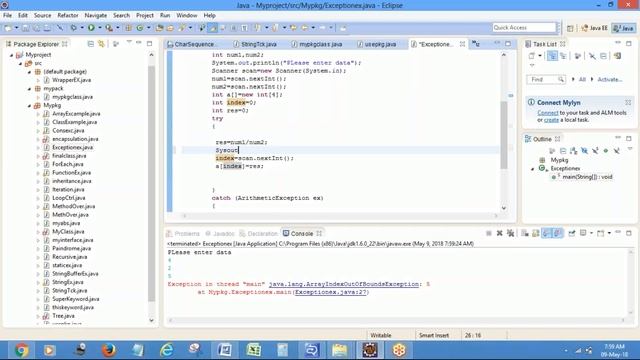640x360 pixels.
Task: Click the New Java Package icon
Action: [x=128, y=28]
